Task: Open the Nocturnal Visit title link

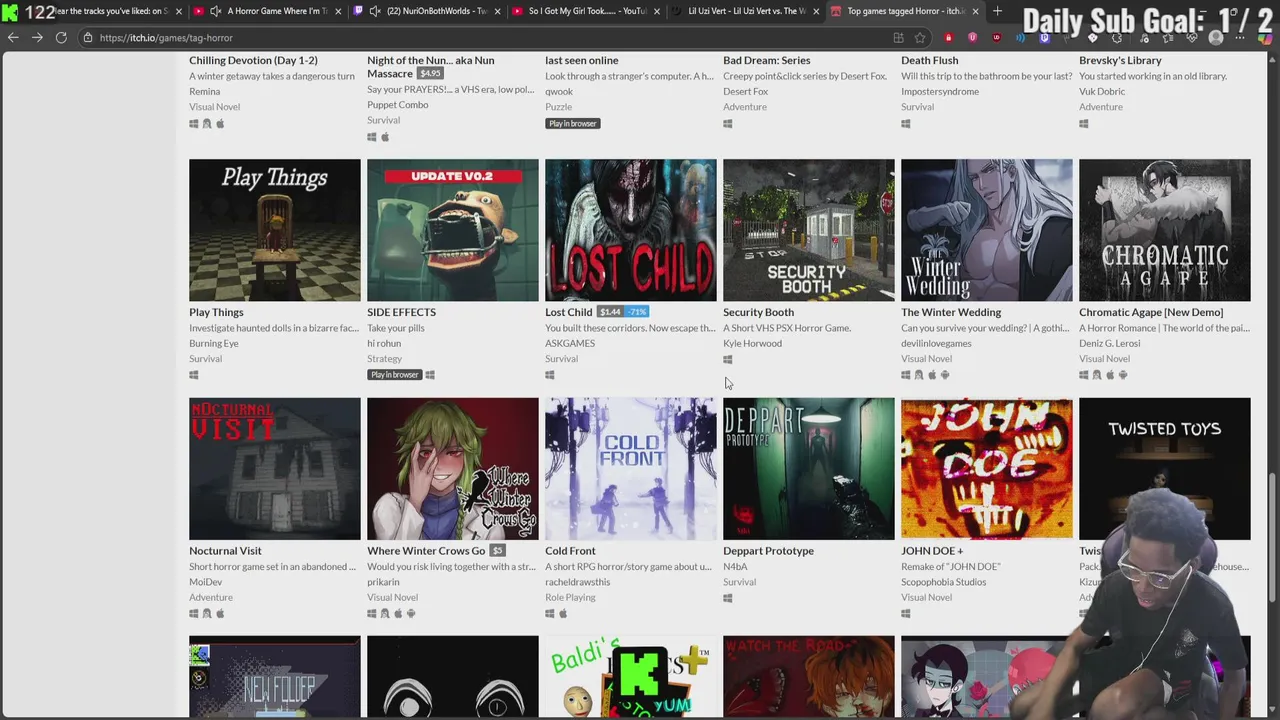Action: 225,551
